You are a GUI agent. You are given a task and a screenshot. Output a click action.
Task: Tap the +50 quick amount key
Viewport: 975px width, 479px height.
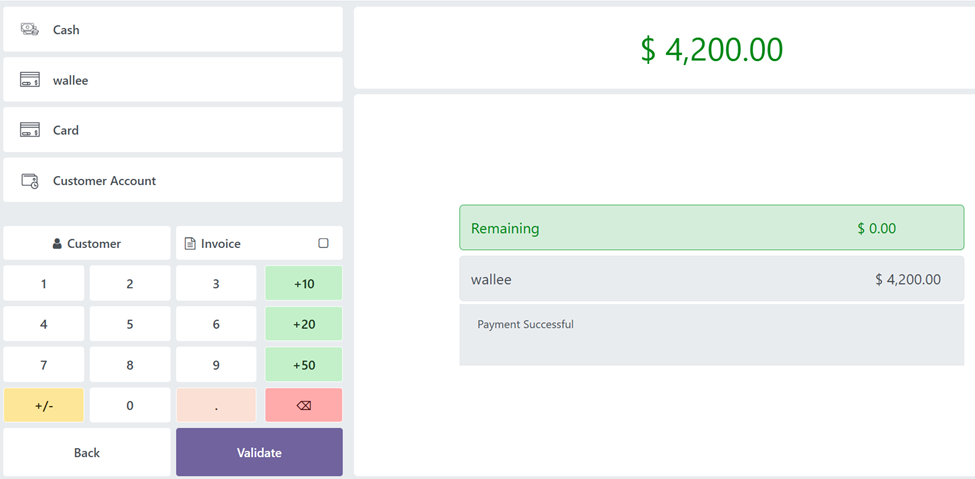coord(304,365)
